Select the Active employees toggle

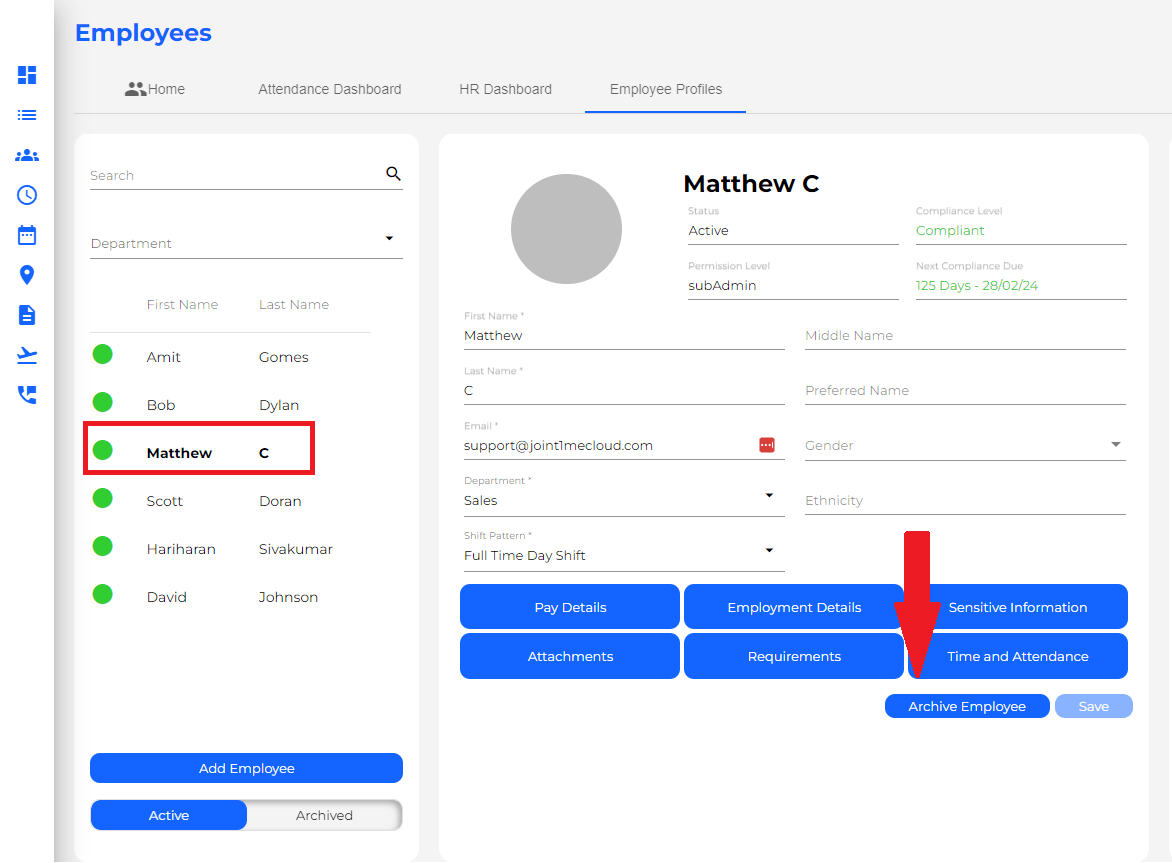point(168,815)
